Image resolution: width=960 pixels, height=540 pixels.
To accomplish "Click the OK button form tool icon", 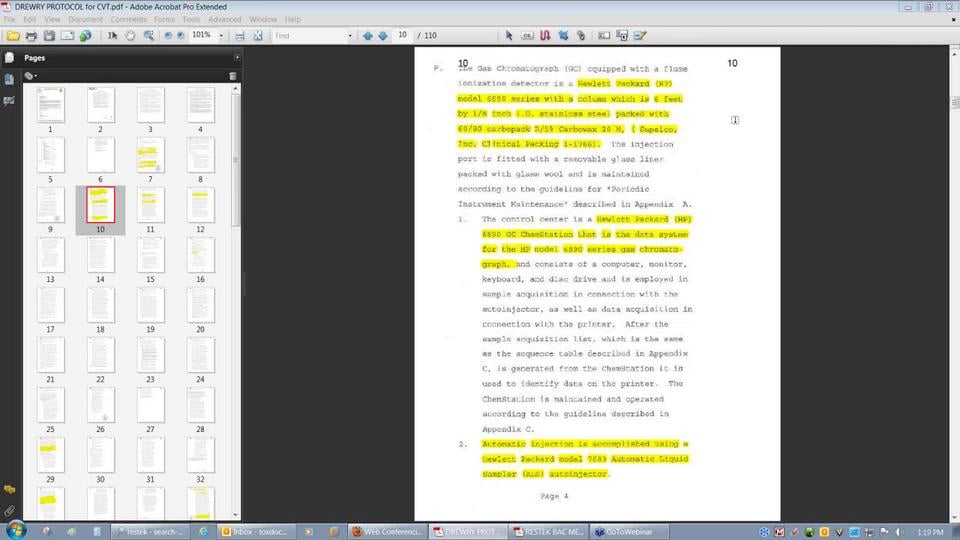I will [527, 36].
